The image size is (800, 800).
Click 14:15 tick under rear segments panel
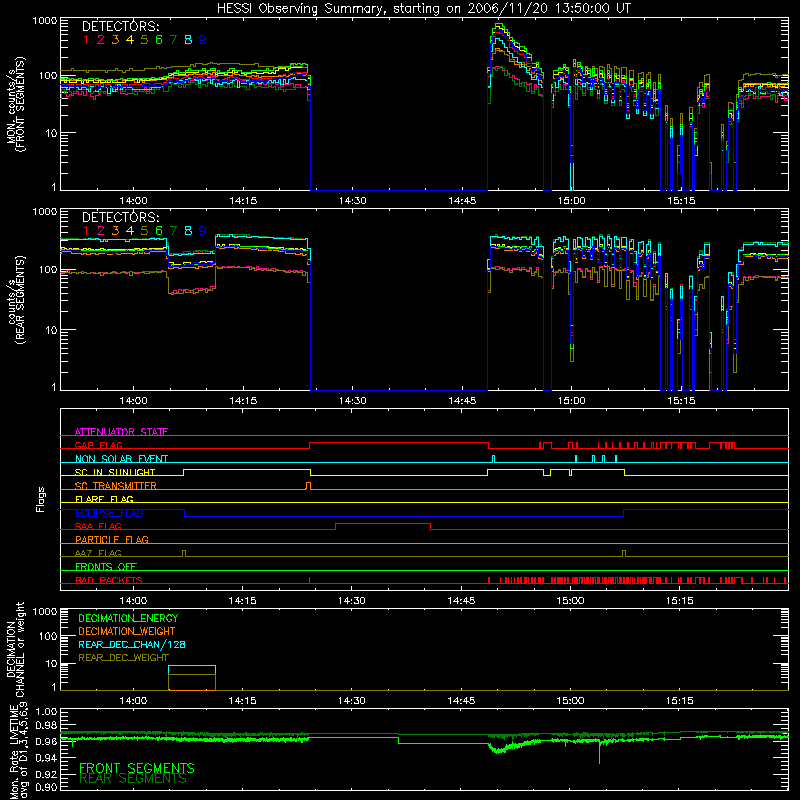(x=243, y=401)
